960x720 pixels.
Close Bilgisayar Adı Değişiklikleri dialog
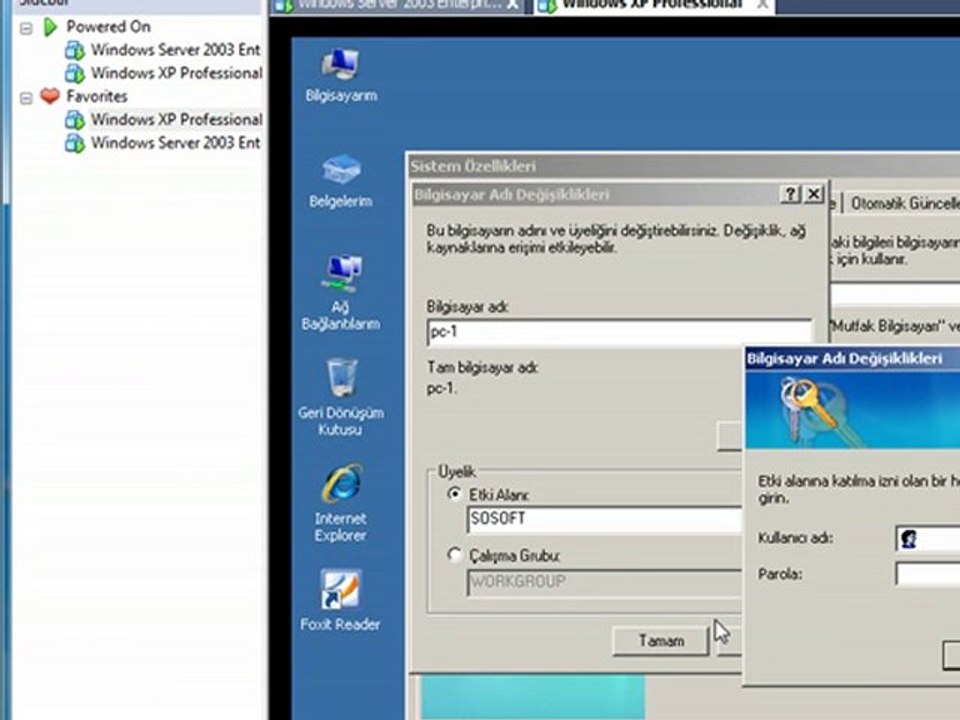point(813,195)
